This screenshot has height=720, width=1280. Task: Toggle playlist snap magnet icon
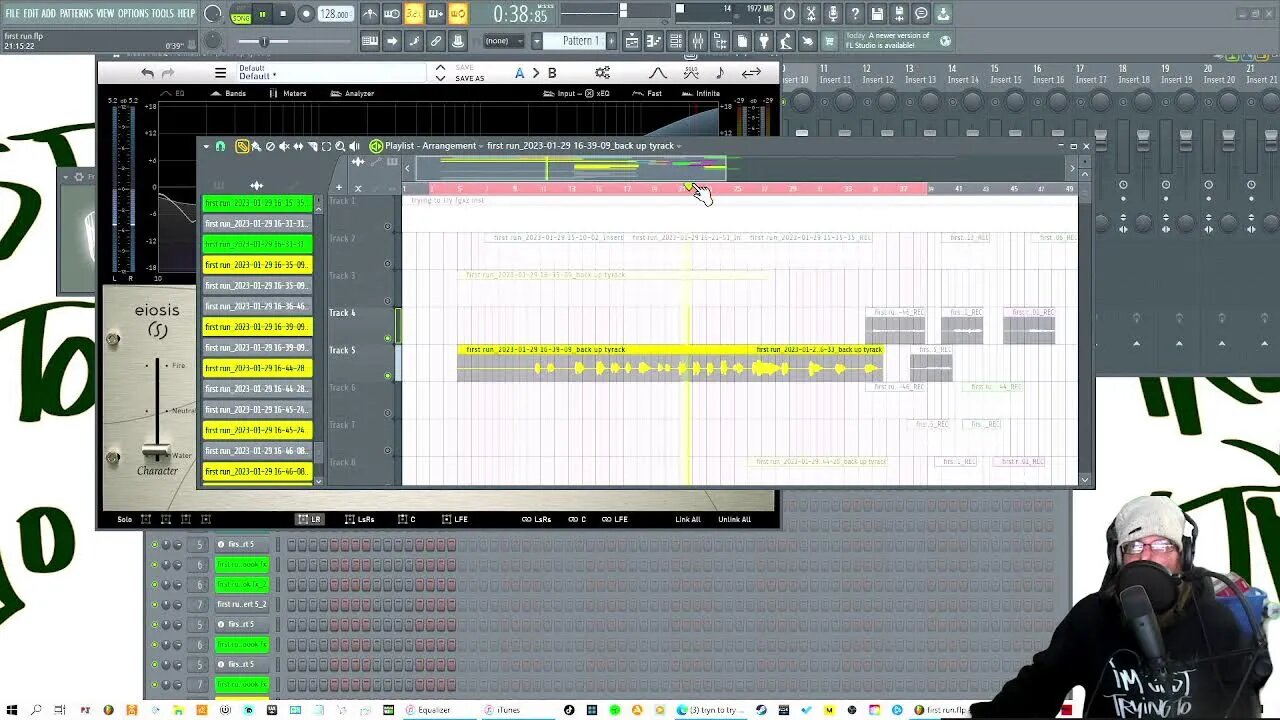point(220,146)
